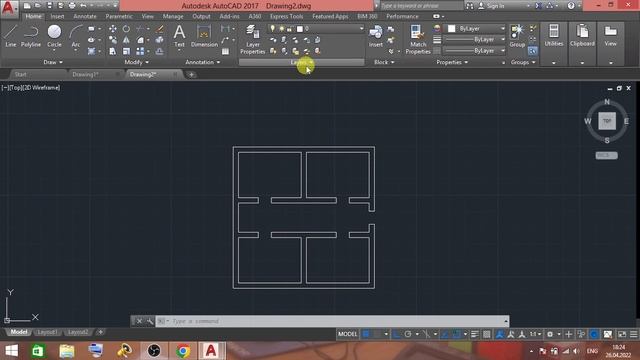The width and height of the screenshot is (640, 360).
Task: Click the Print icon in quick access toolbar
Action: [x=72, y=6]
